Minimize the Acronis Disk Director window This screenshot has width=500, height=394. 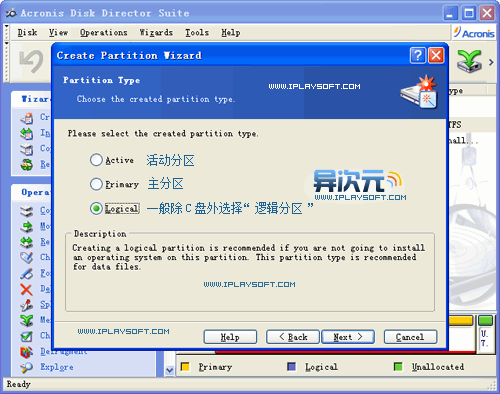450,13
